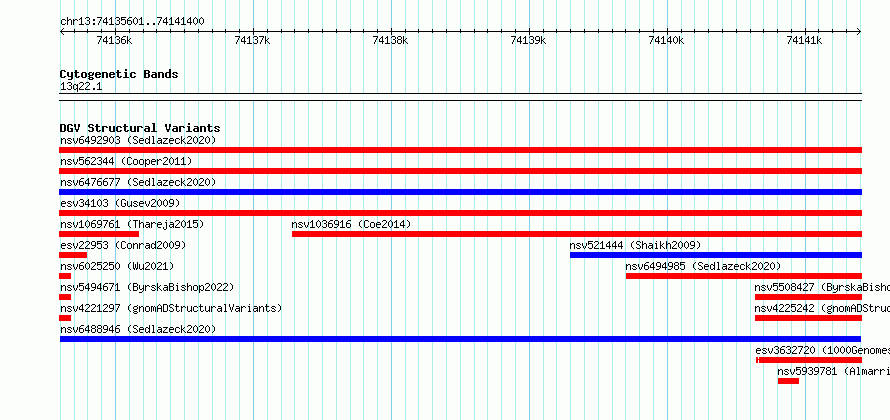Open nsv5494671 (ByrskaBishop2022) variant label
This screenshot has height=420, width=890.
[147, 287]
